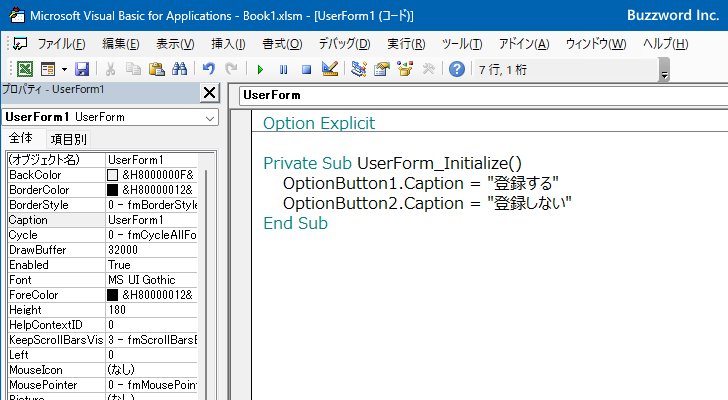Image resolution: width=728 pixels, height=400 pixels.
Task: Open the ファイル(F) menu
Action: click(61, 44)
